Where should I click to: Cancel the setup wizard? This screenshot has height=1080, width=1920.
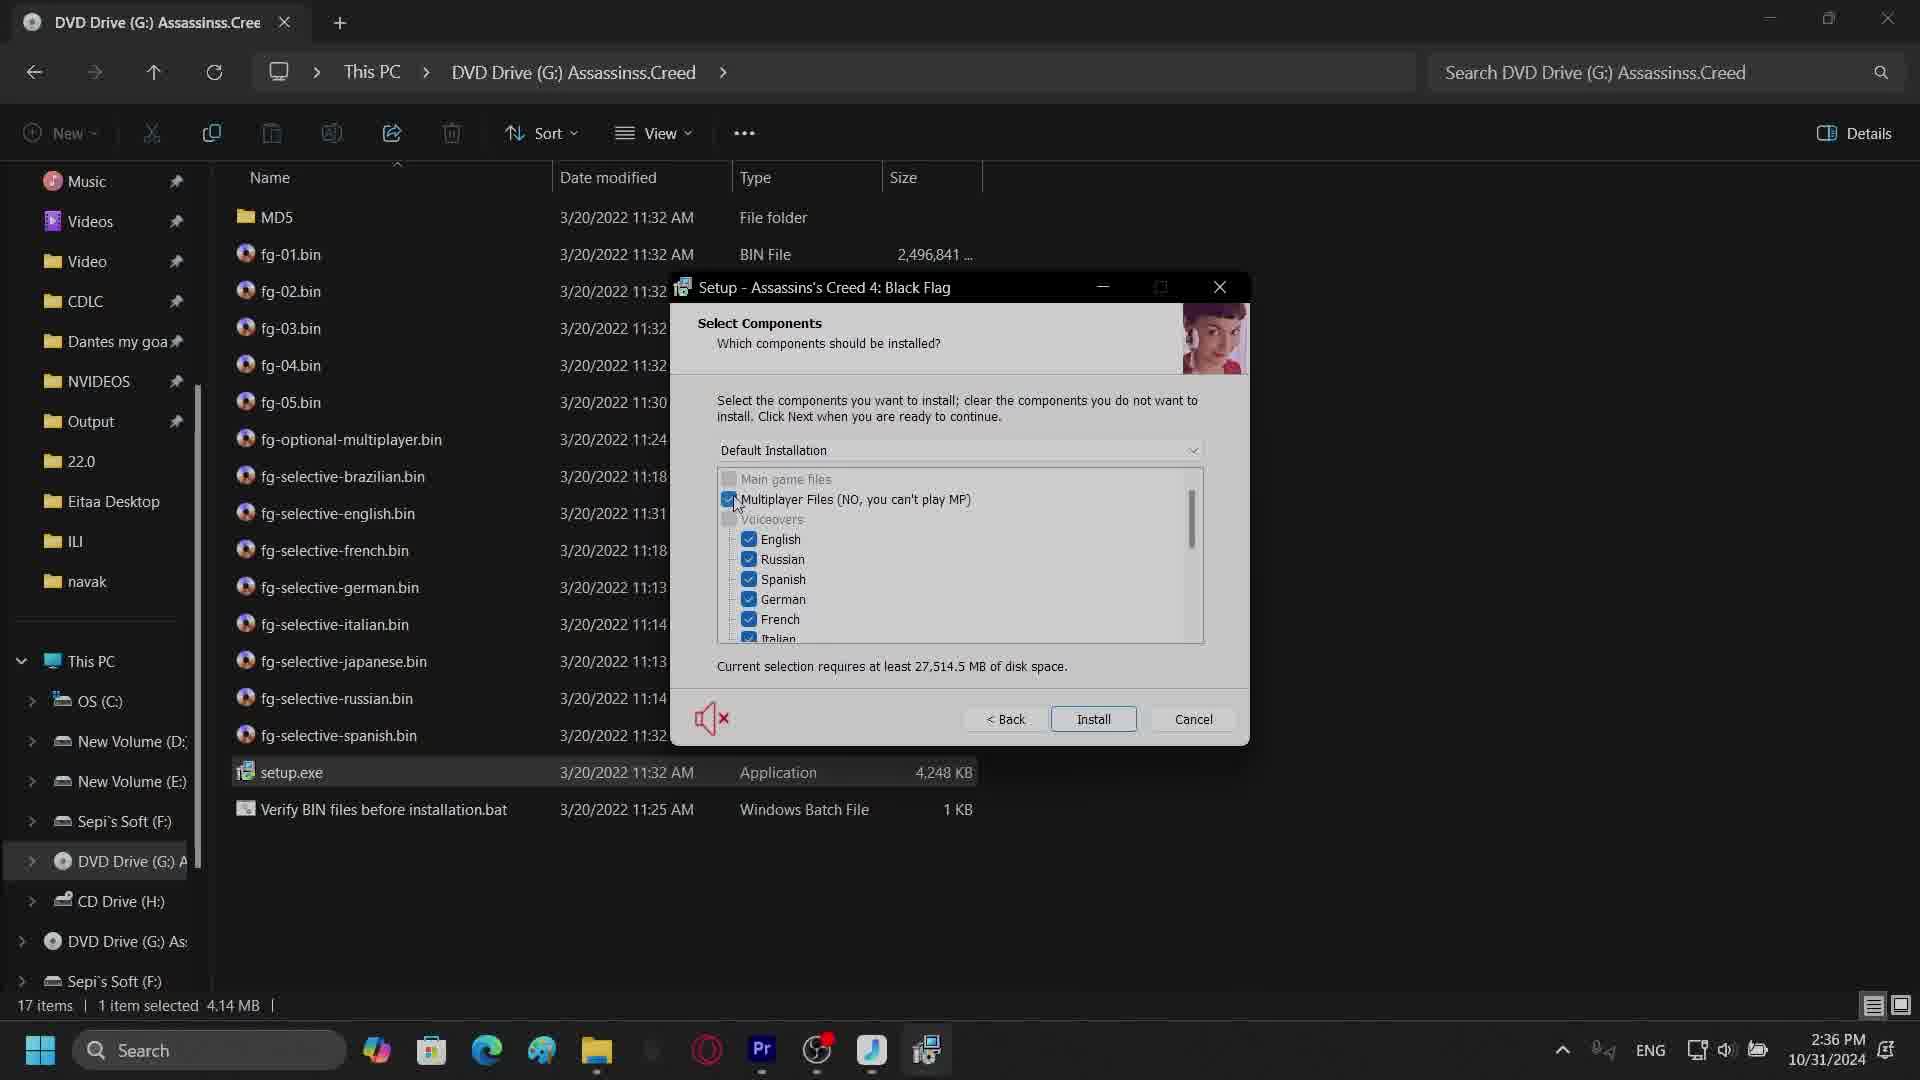tap(1193, 719)
